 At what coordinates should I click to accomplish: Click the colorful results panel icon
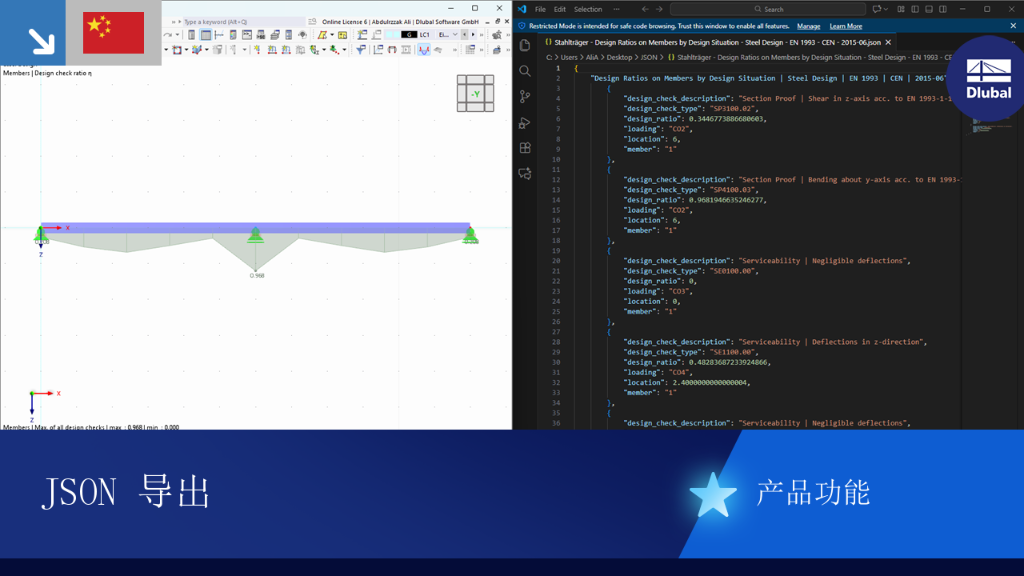(x=233, y=35)
